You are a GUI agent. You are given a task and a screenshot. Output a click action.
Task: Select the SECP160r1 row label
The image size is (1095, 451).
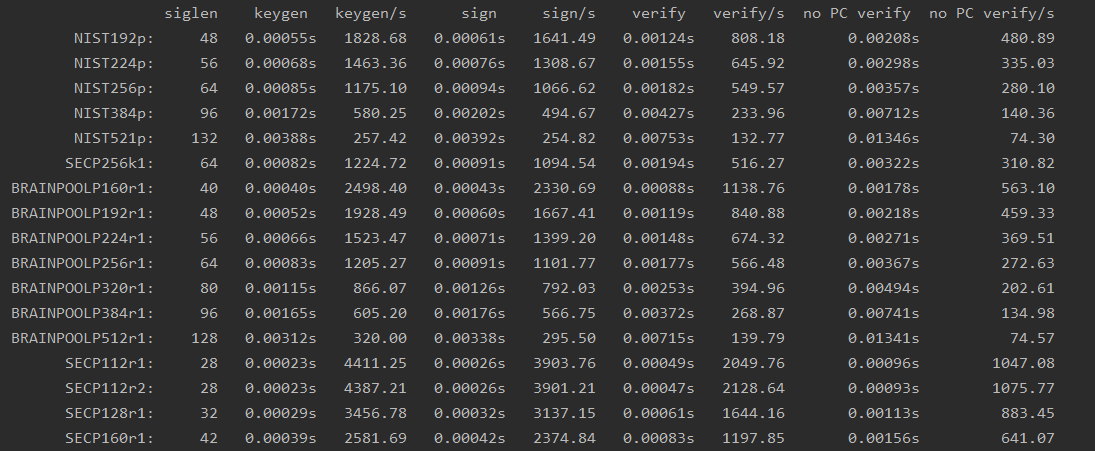(x=110, y=438)
